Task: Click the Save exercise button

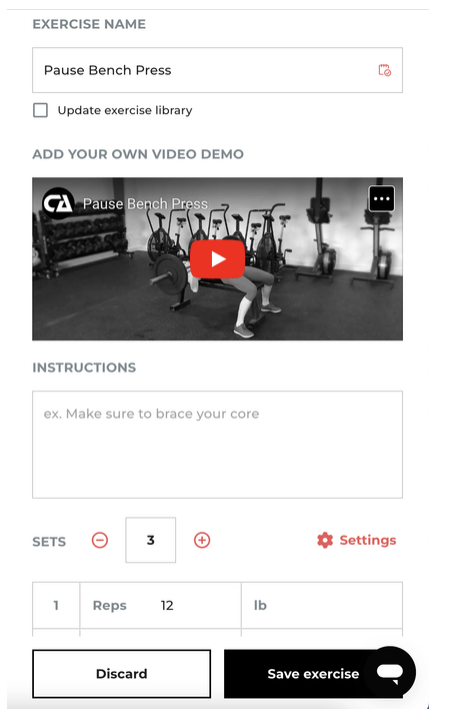Action: 313,674
